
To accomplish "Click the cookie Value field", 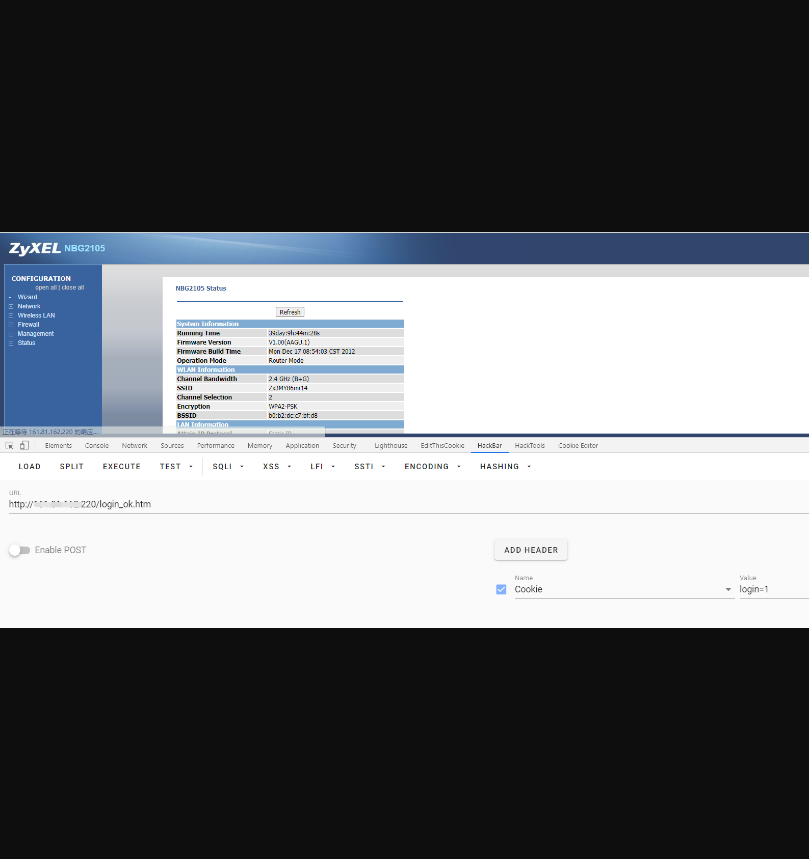I will tap(772, 590).
